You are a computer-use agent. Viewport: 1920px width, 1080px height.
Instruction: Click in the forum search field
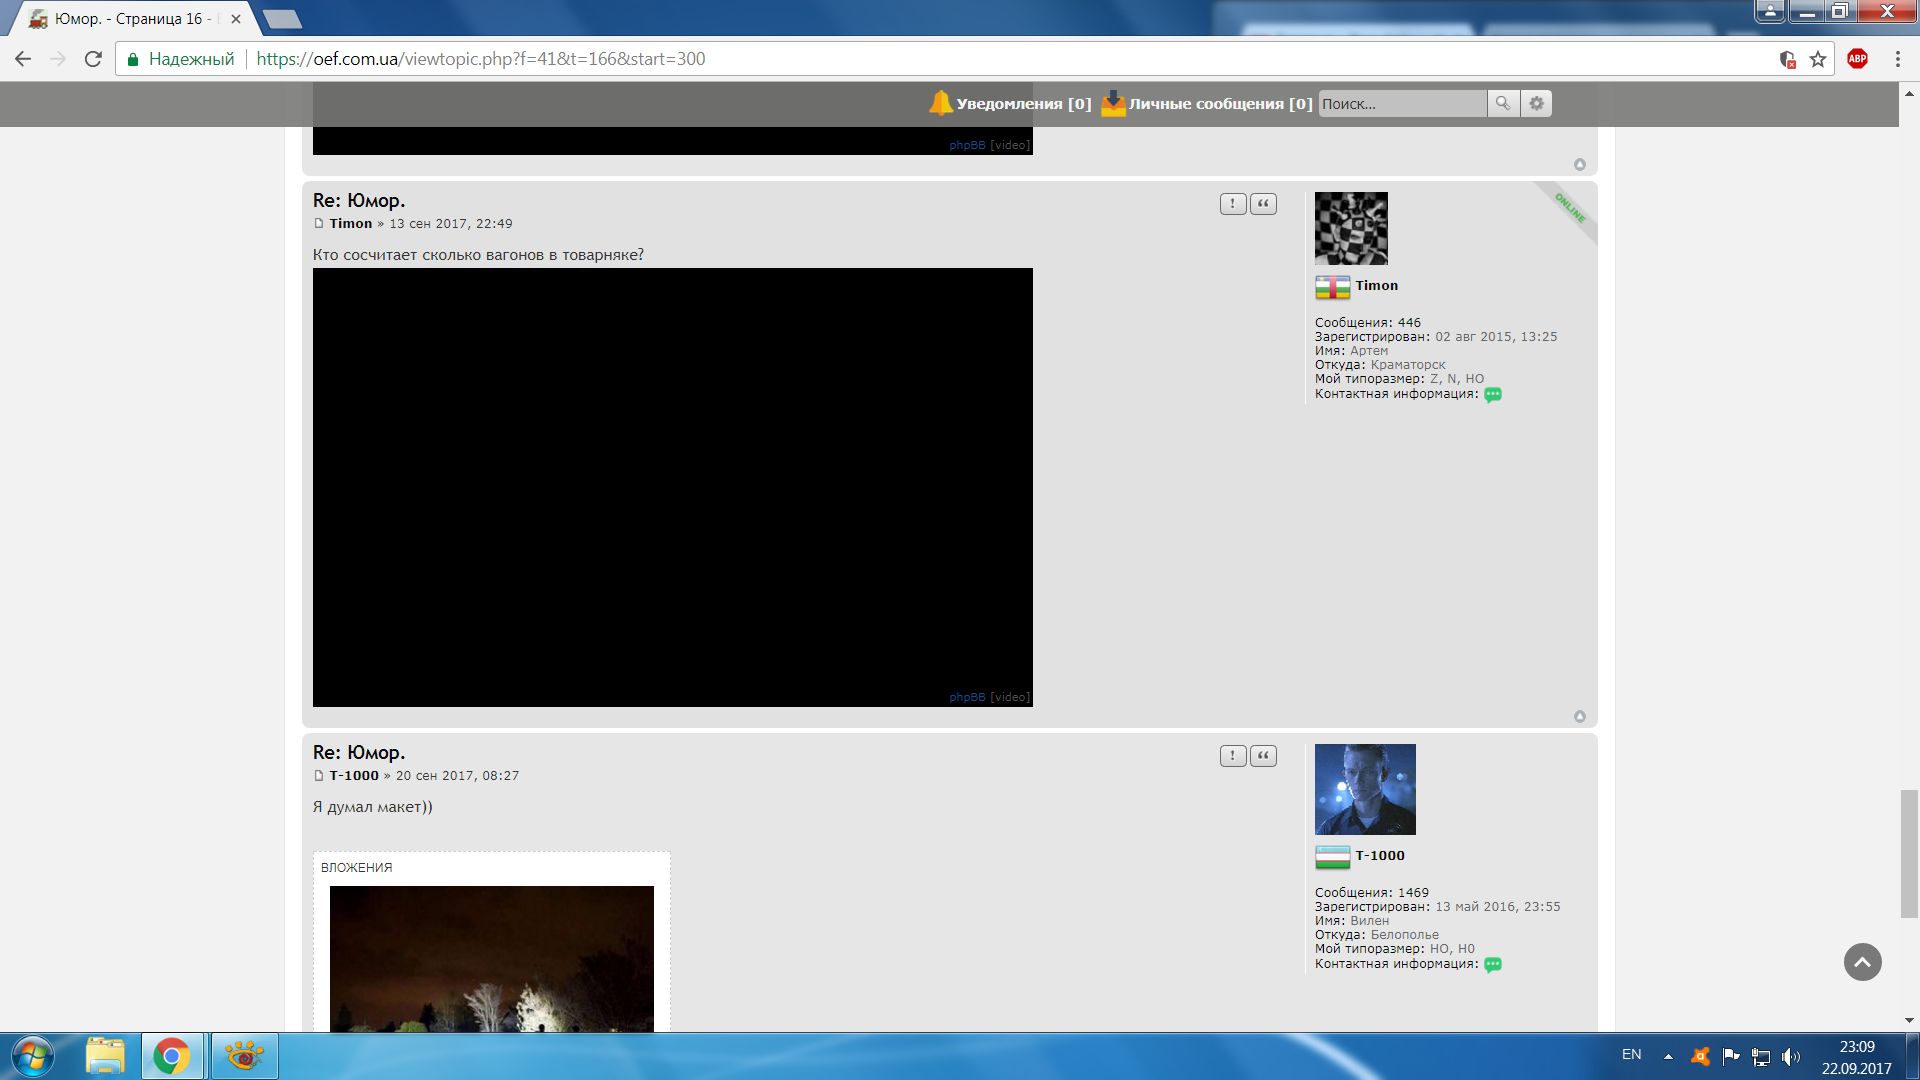point(1401,104)
